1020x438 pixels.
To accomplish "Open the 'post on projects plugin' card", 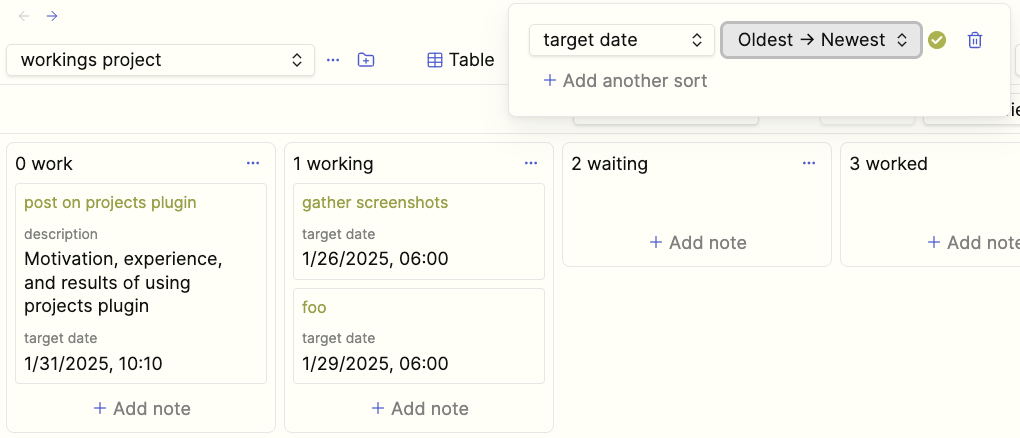I will click(x=141, y=284).
